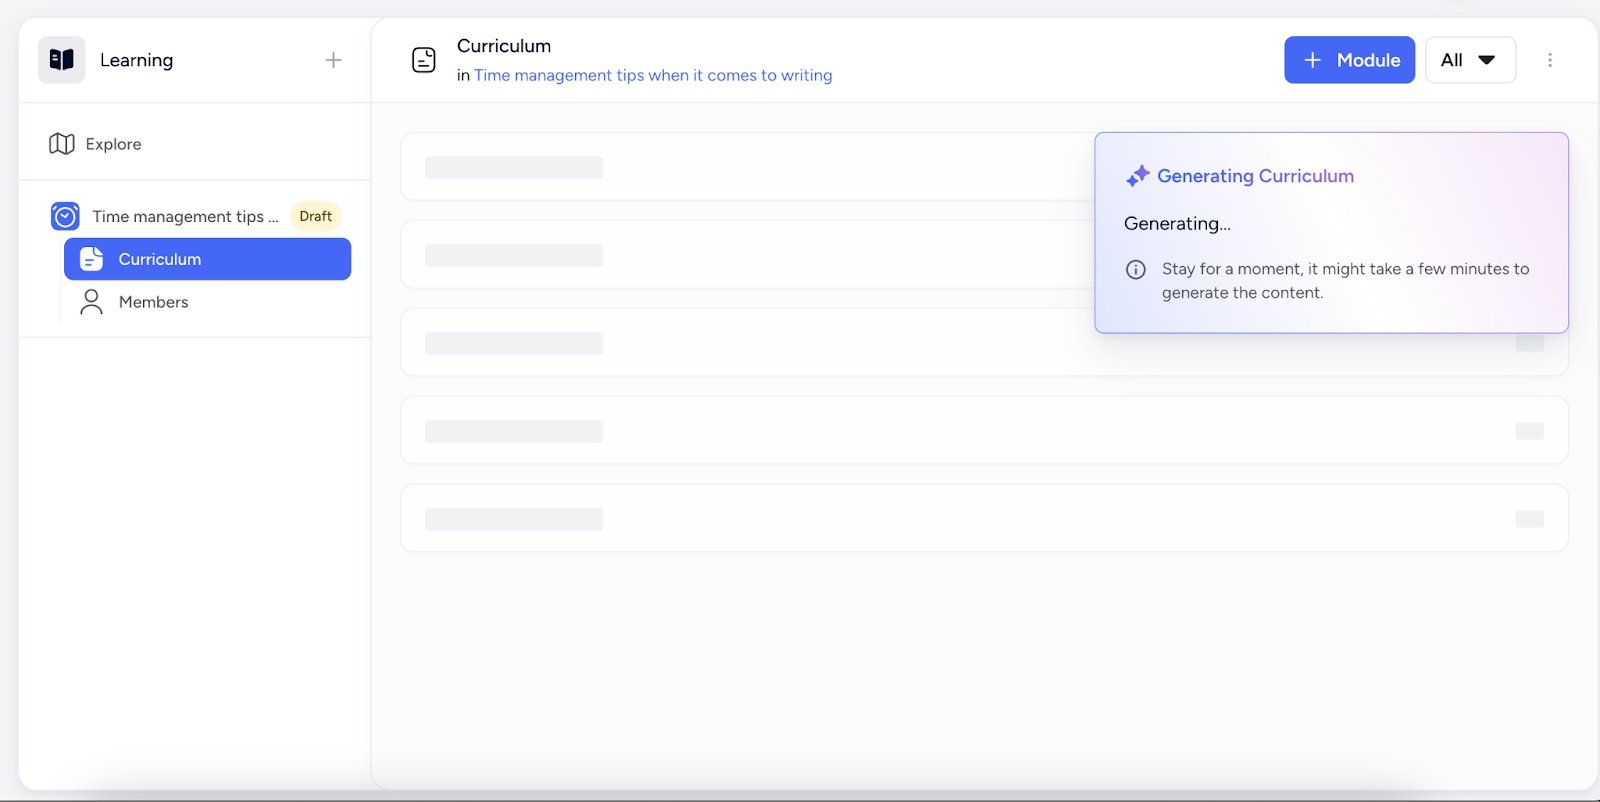The height and width of the screenshot is (802, 1600).
Task: Click the sparkle icon in Generating Curriculum
Action: click(1138, 176)
